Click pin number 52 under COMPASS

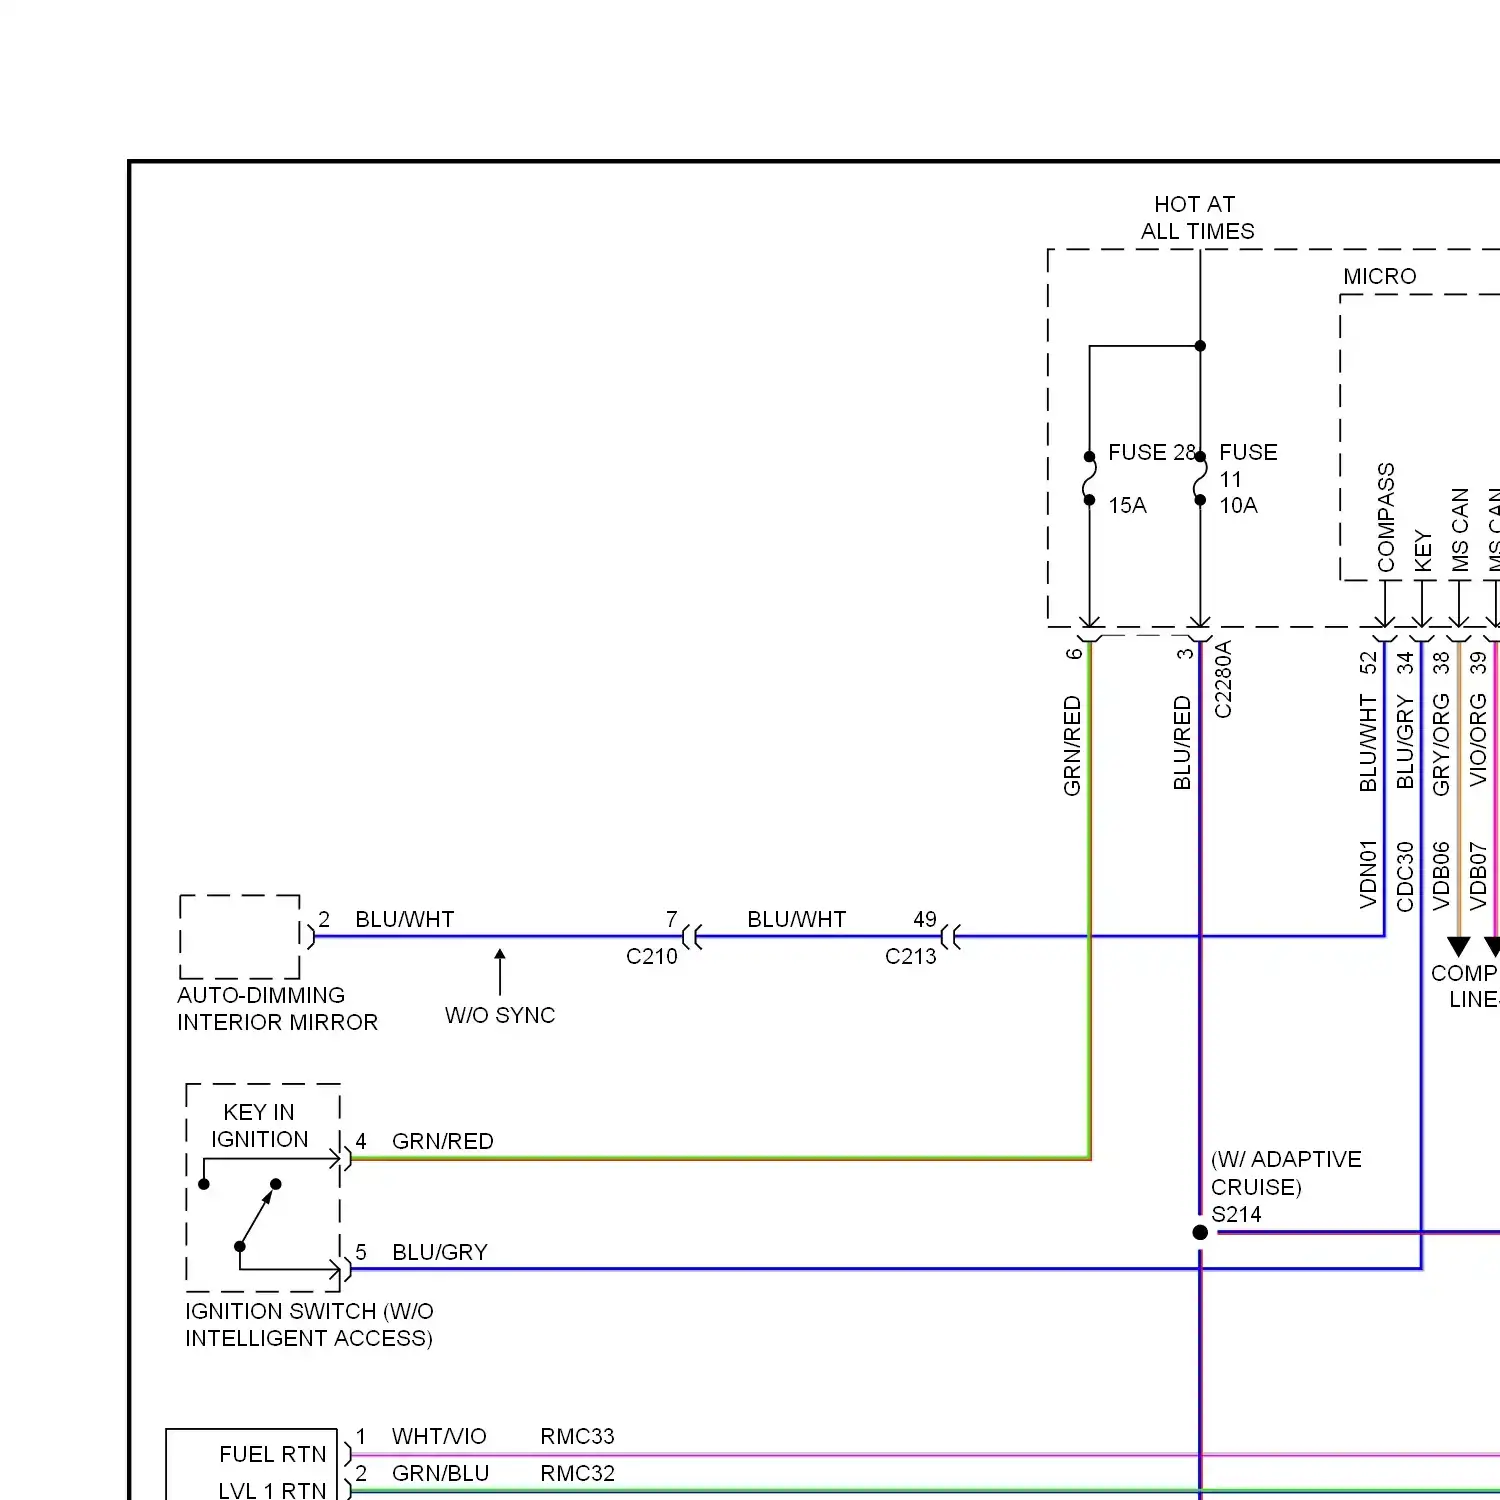coord(1368,663)
